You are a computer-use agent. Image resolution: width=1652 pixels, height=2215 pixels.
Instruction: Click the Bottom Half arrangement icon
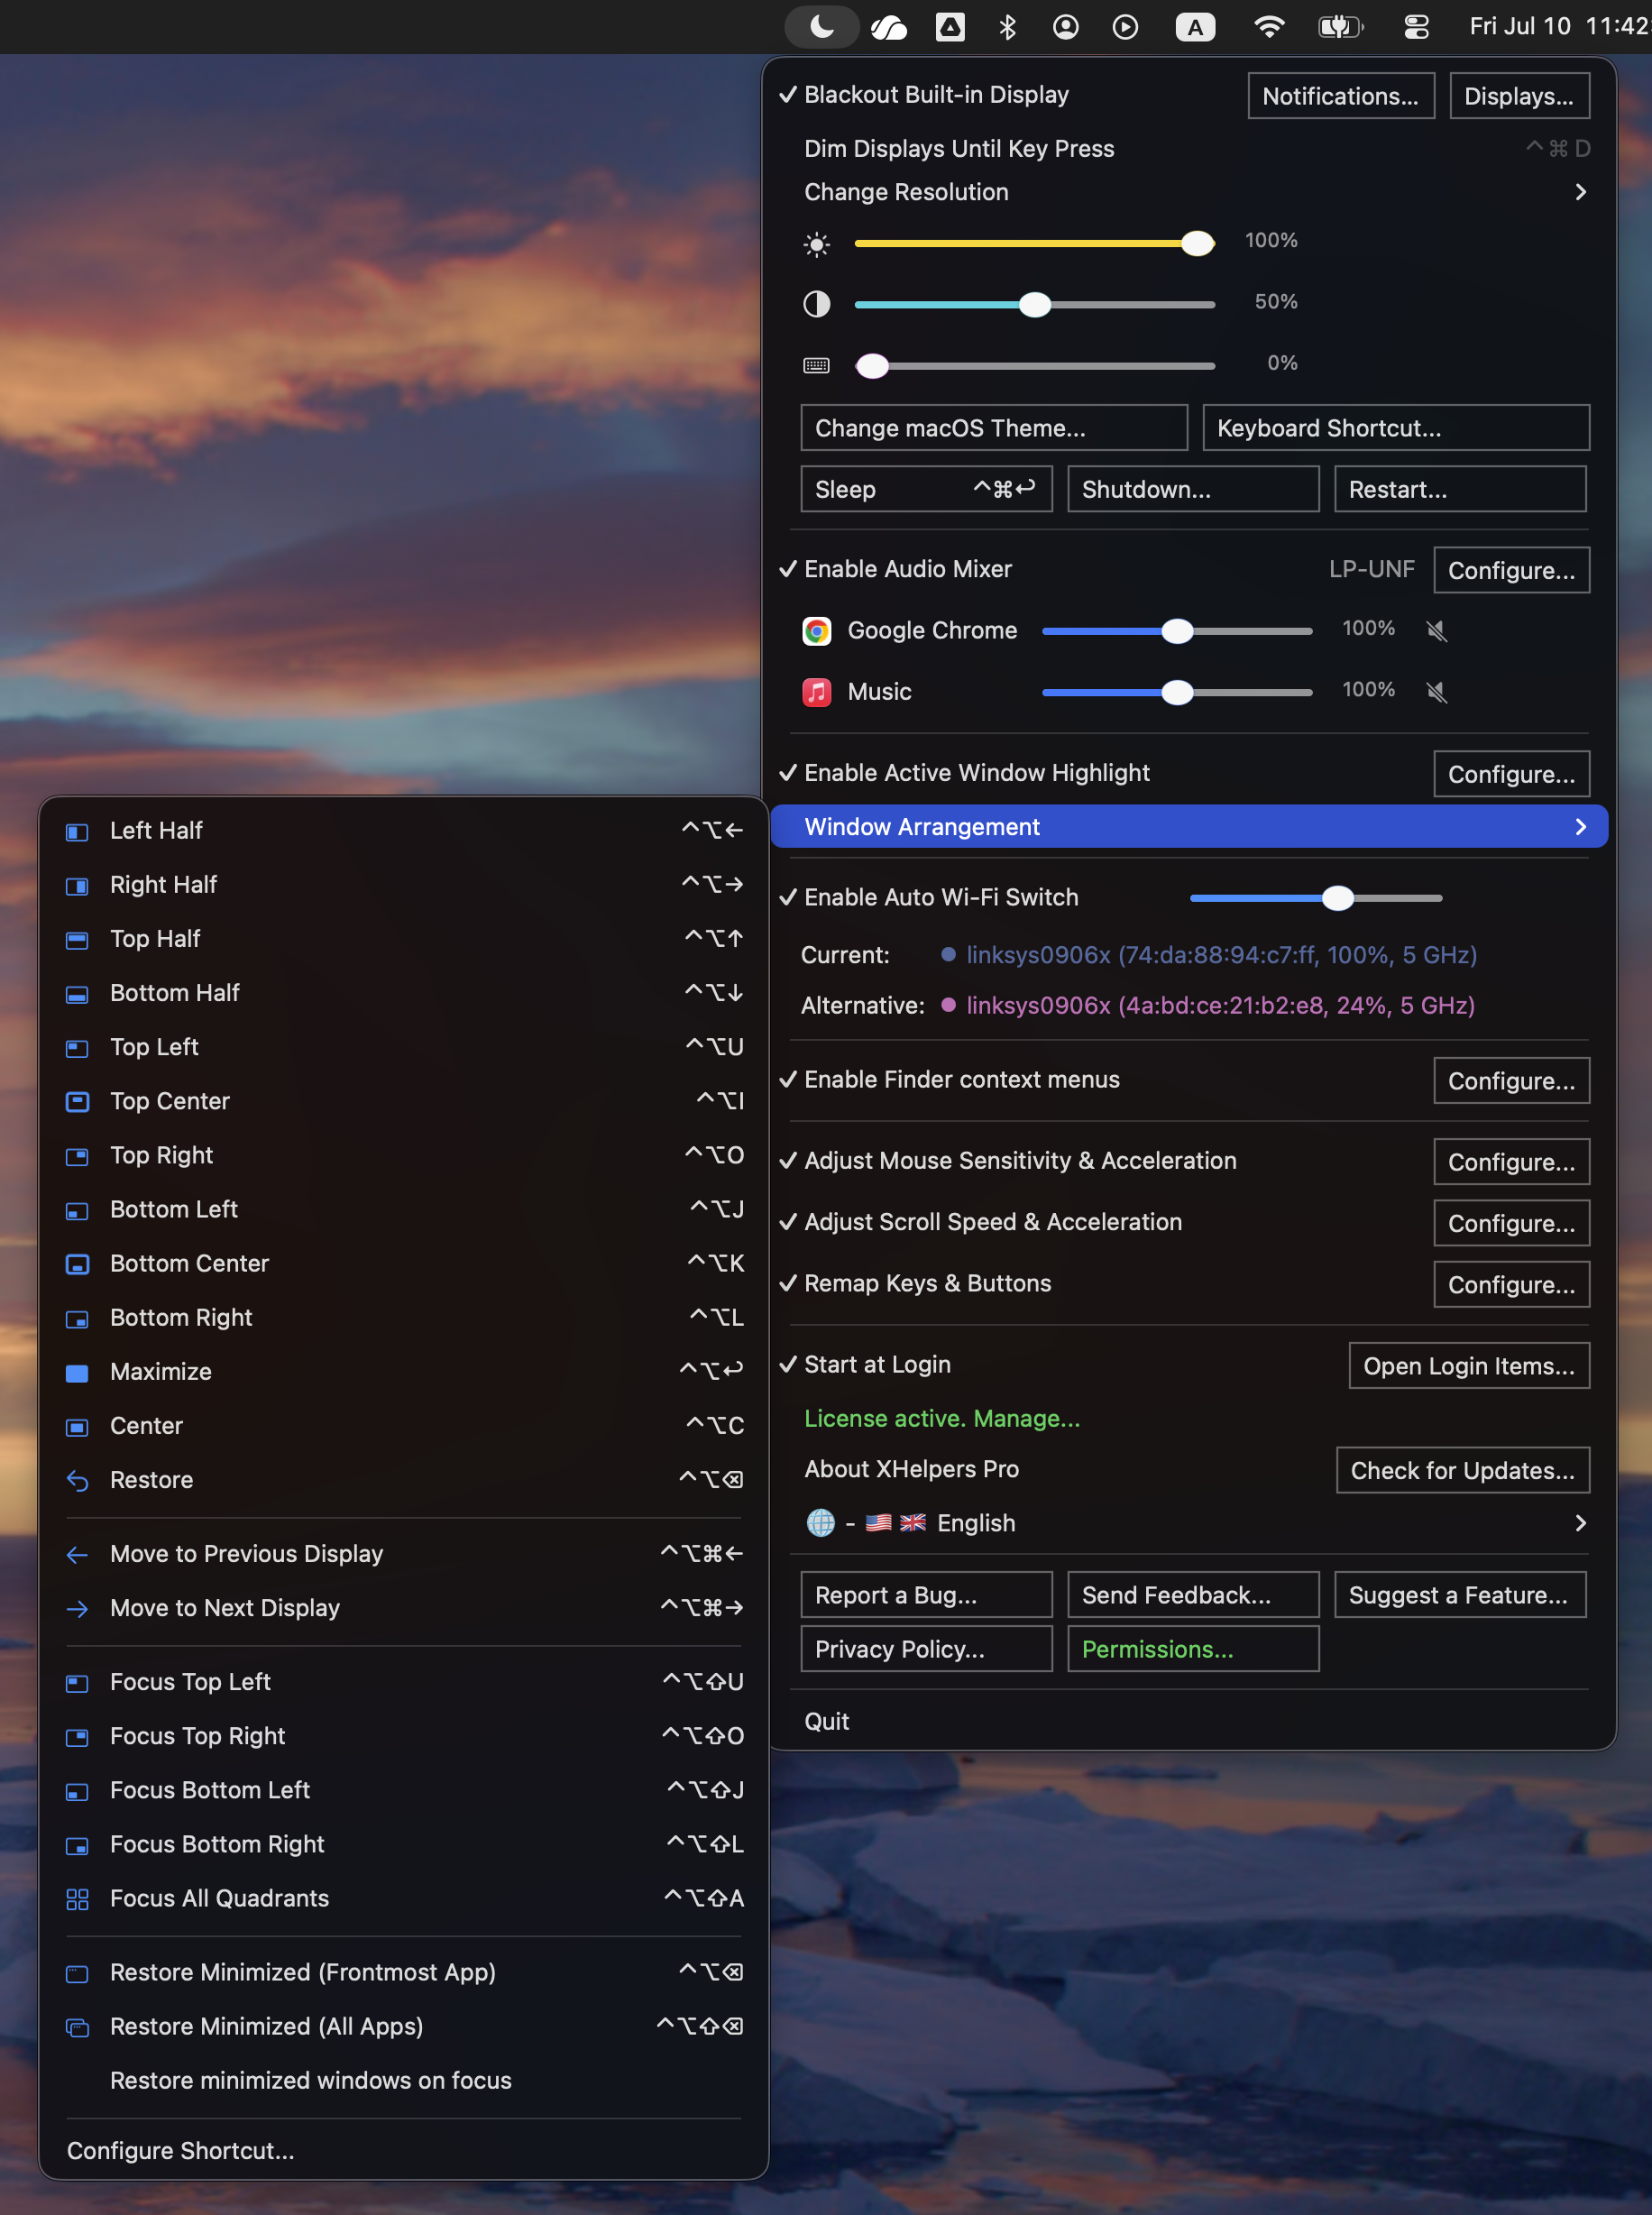point(77,993)
